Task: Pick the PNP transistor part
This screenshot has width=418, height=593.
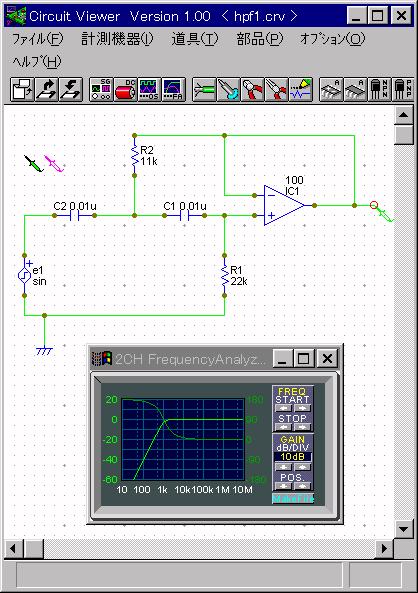Action: pos(403,90)
